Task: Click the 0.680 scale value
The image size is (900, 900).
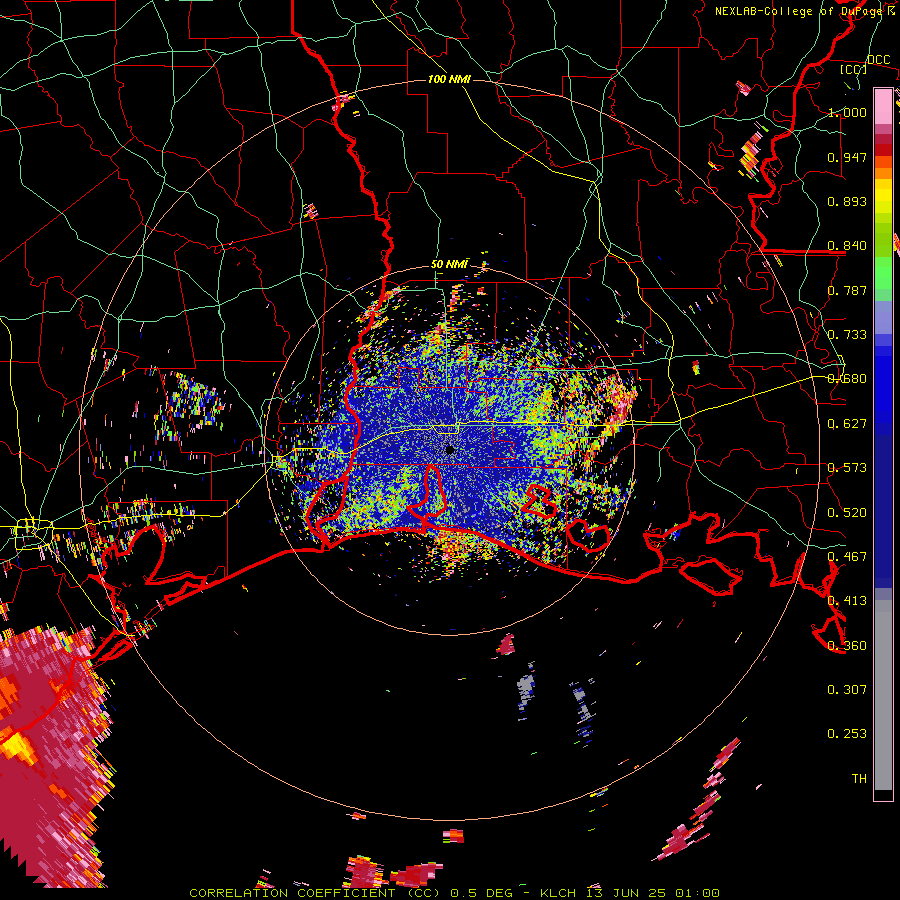Action: click(847, 379)
